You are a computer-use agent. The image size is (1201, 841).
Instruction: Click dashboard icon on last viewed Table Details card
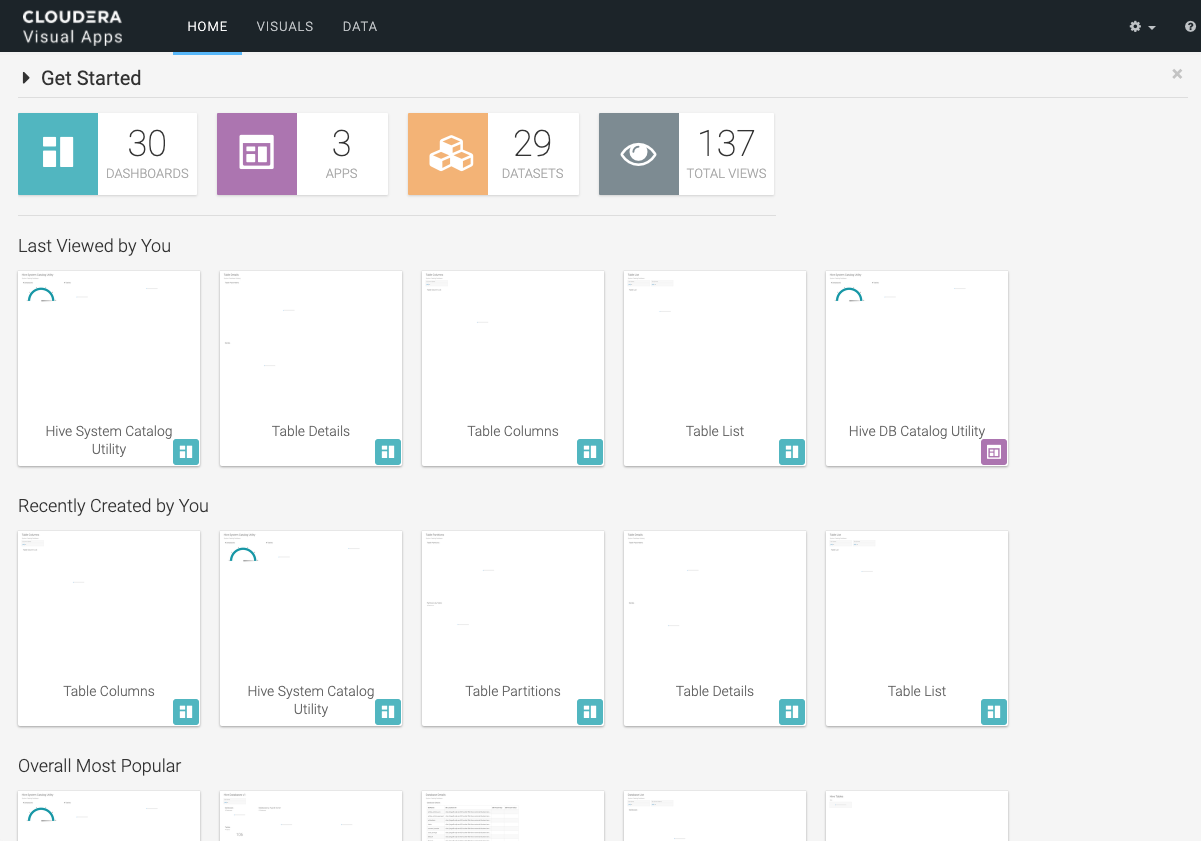coord(387,452)
